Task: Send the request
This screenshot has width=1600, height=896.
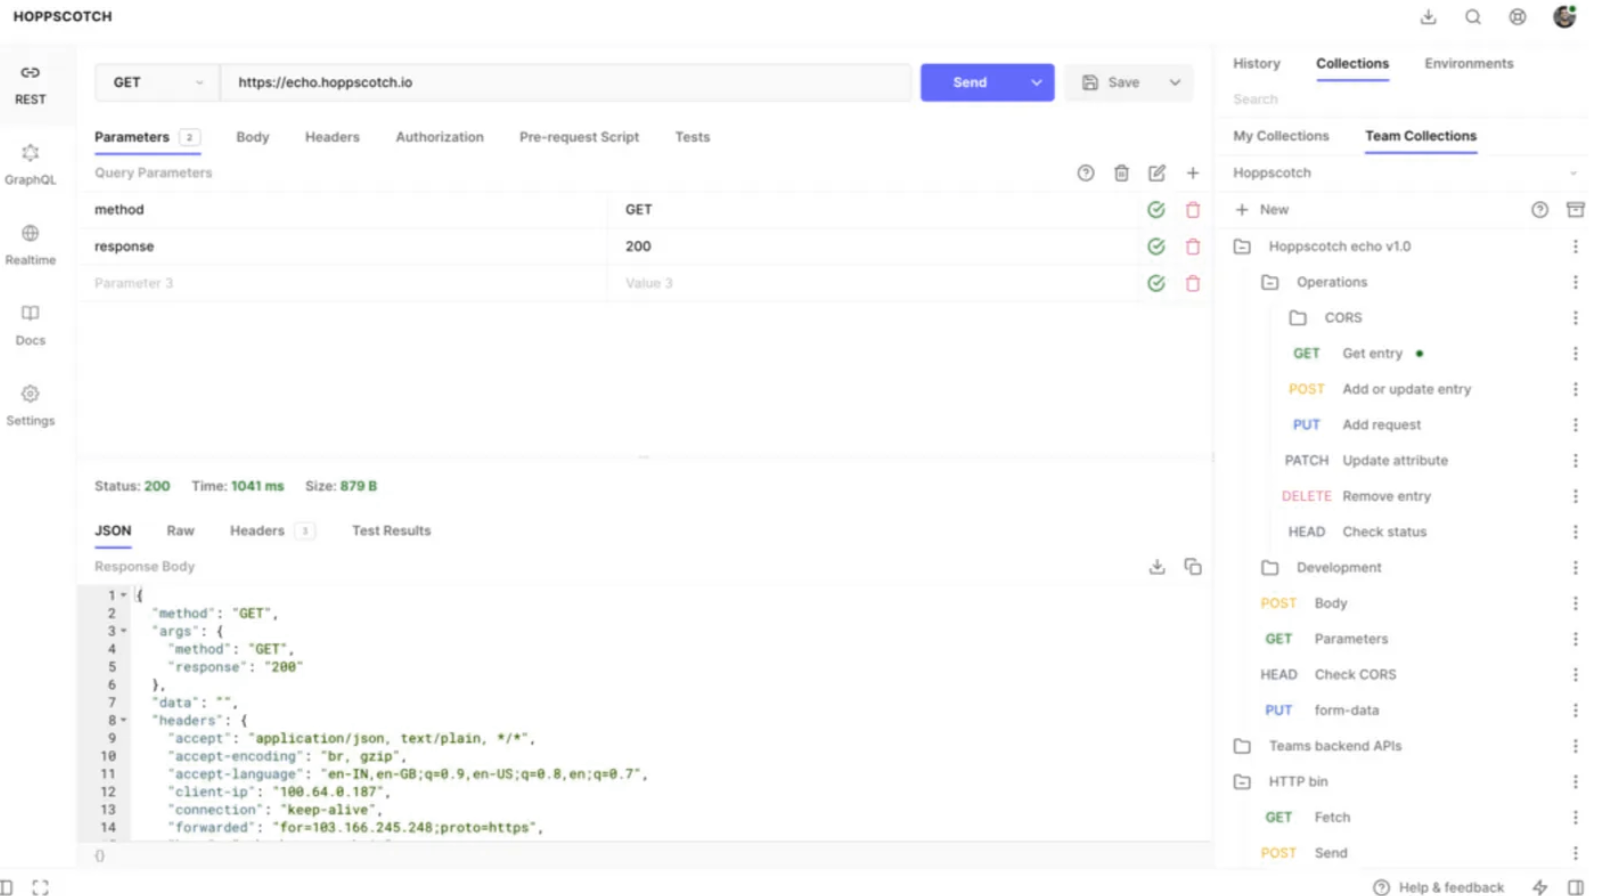Action: [970, 83]
